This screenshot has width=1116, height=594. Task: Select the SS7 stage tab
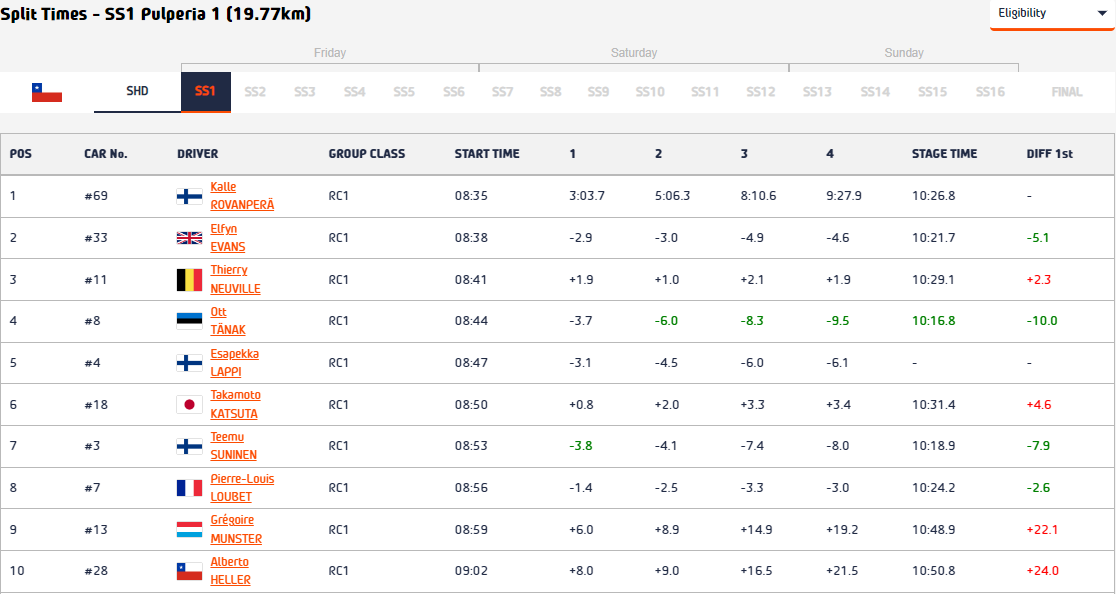pos(502,92)
